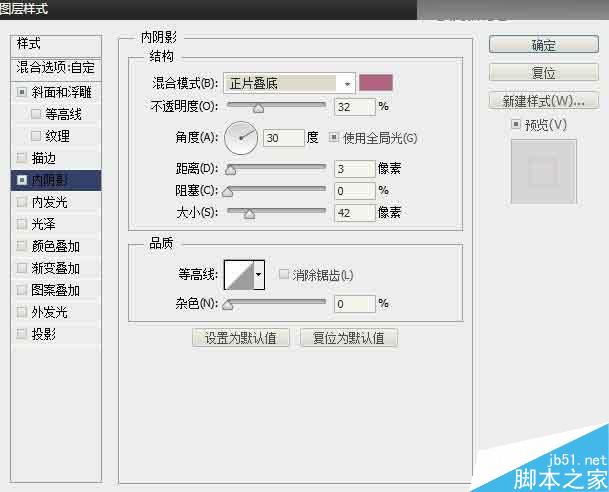Image resolution: width=609 pixels, height=492 pixels.
Task: Toggle the 斜面和浮雕 checkbox
Action: (22, 92)
